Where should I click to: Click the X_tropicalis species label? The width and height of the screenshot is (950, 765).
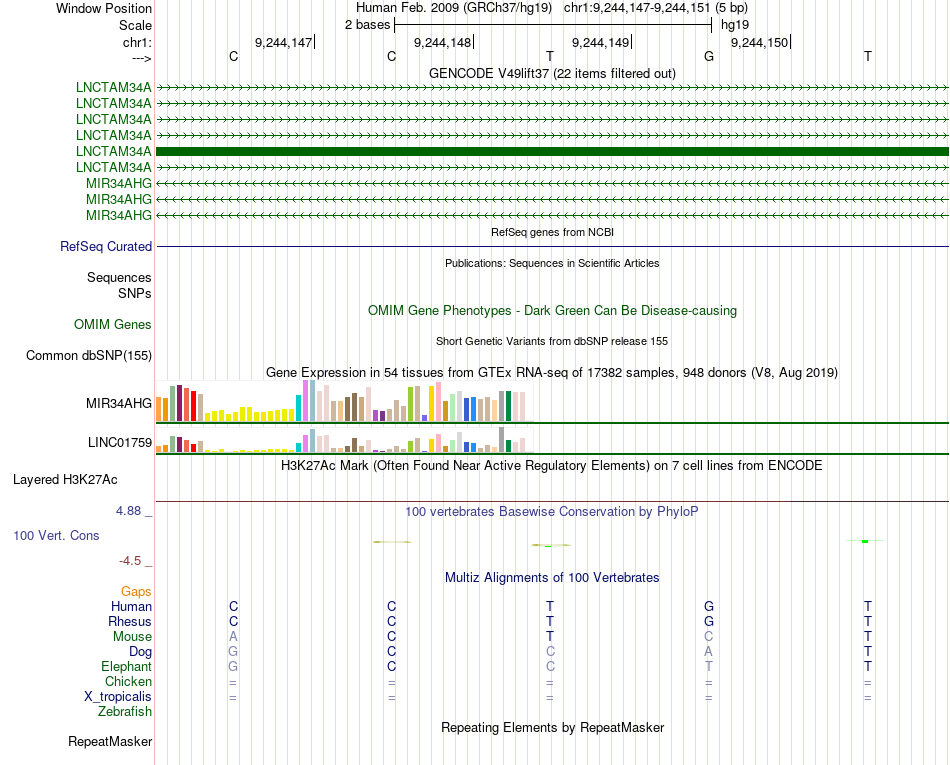pyautogui.click(x=118, y=697)
